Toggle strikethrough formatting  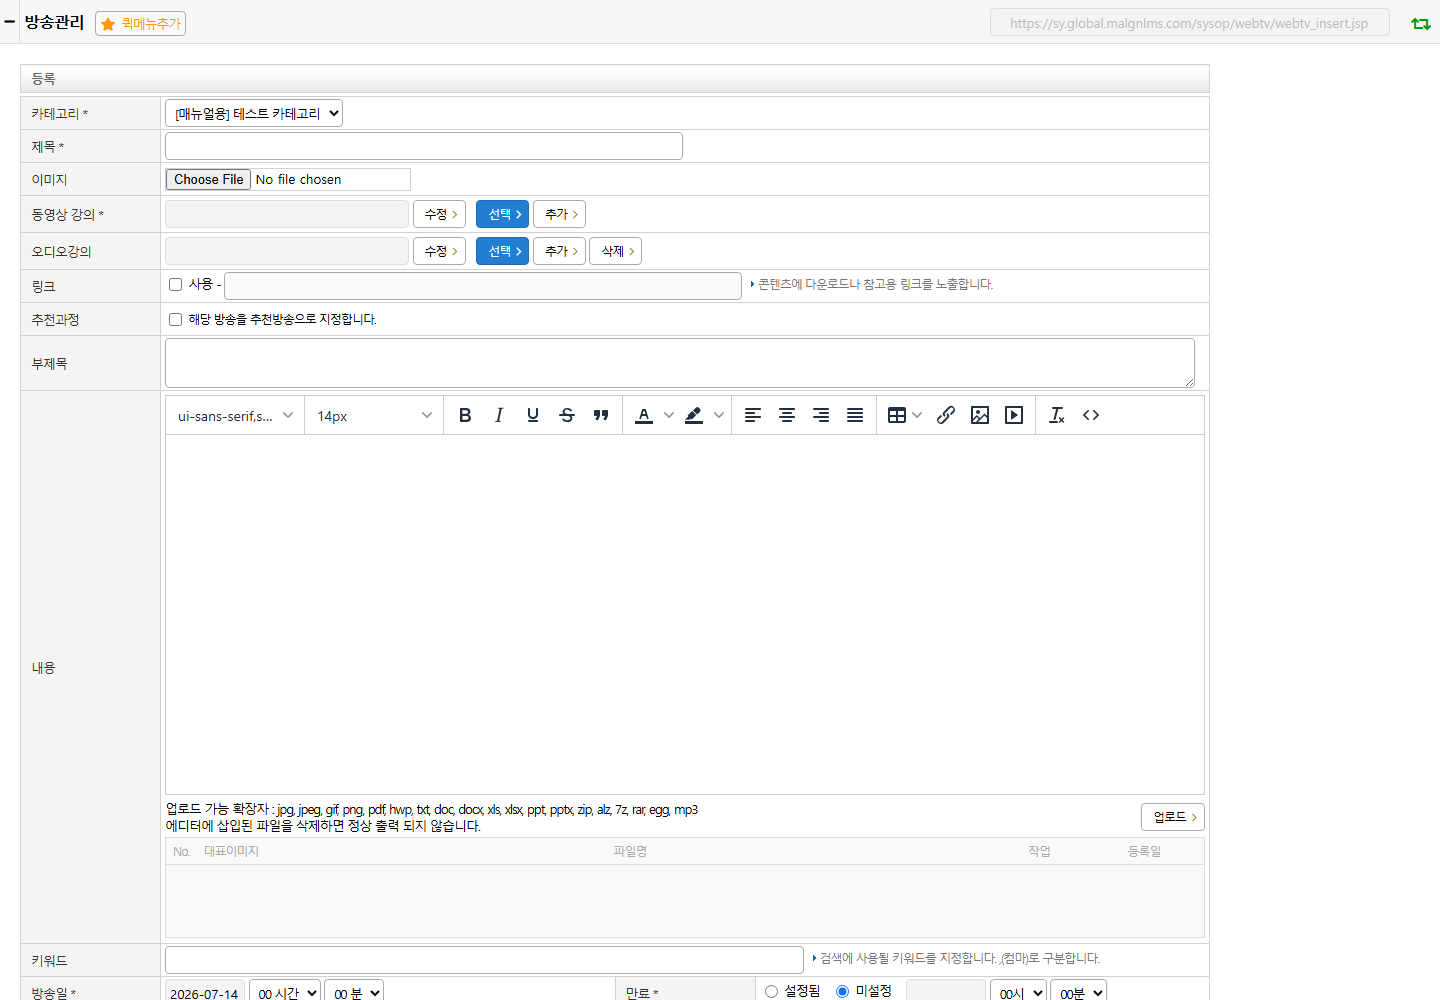tap(567, 415)
